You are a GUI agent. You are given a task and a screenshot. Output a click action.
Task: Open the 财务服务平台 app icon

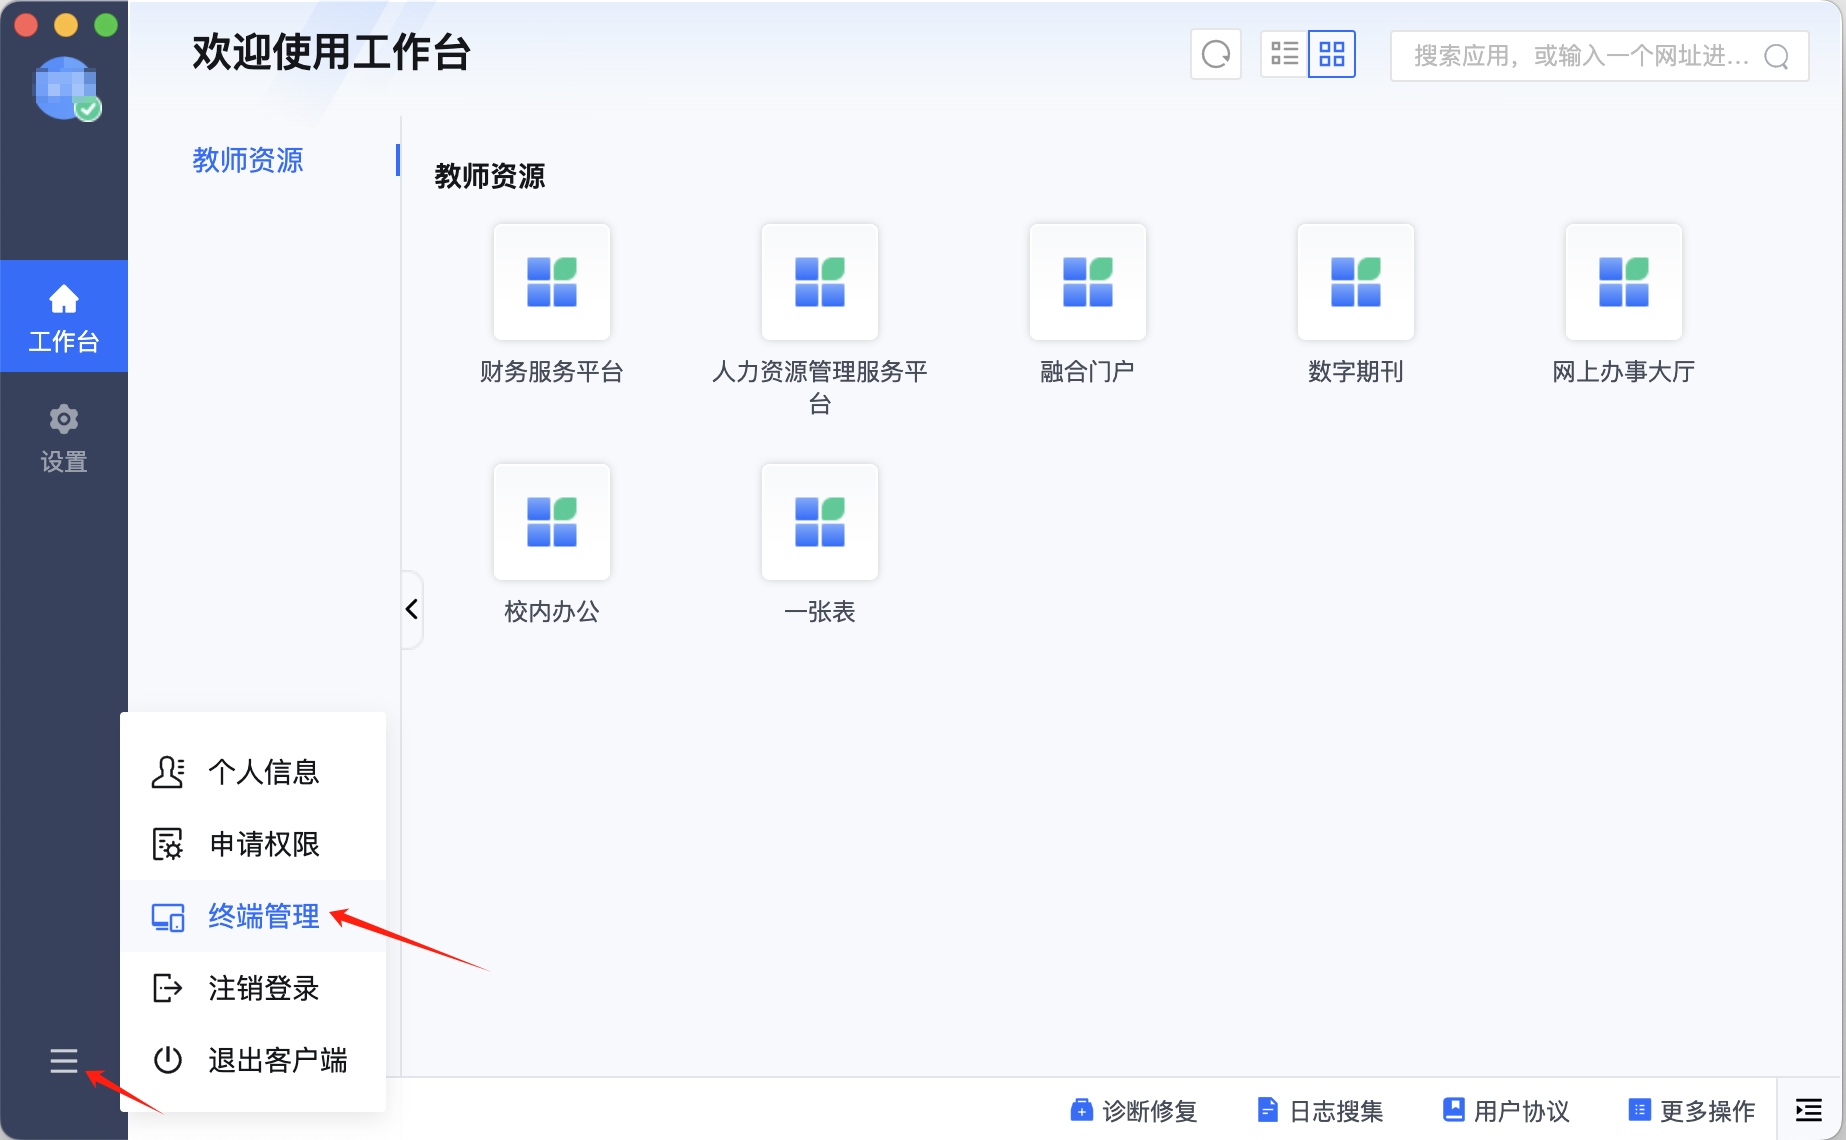(551, 282)
